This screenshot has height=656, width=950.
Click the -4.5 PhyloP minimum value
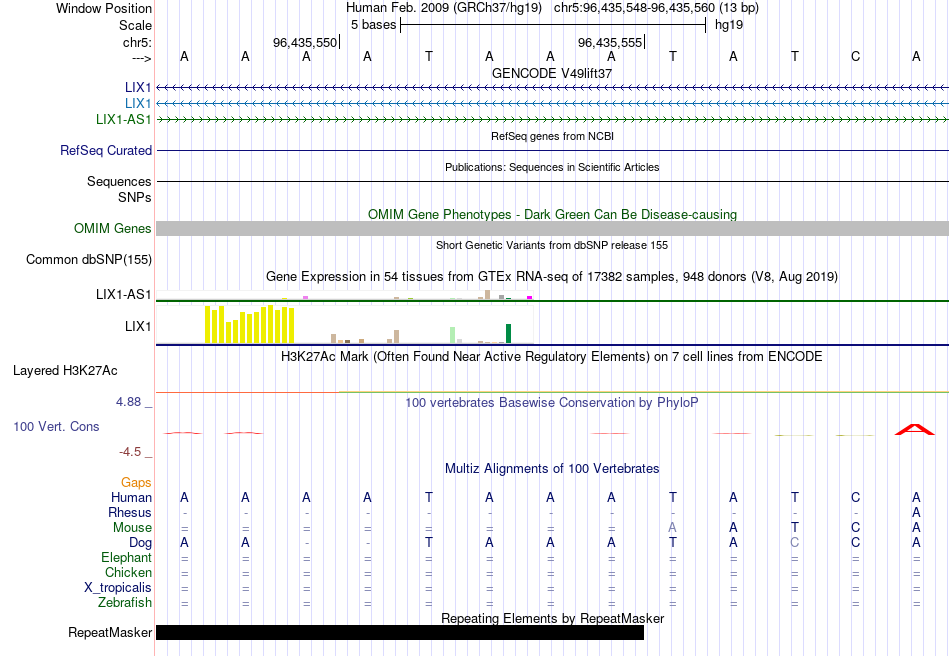pos(130,452)
